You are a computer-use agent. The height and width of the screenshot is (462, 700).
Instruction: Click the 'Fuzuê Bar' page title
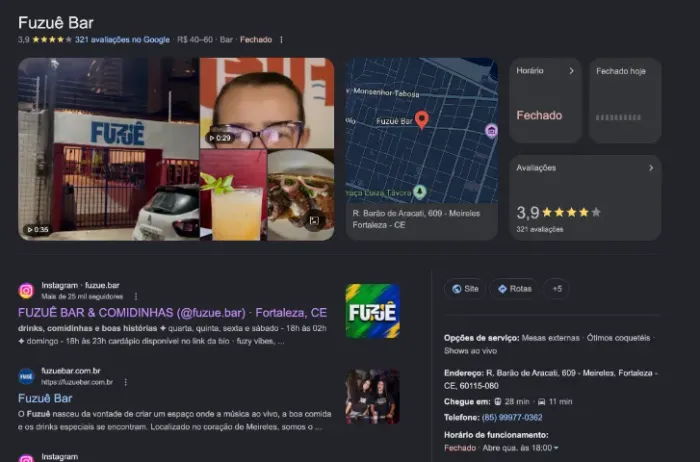56,23
